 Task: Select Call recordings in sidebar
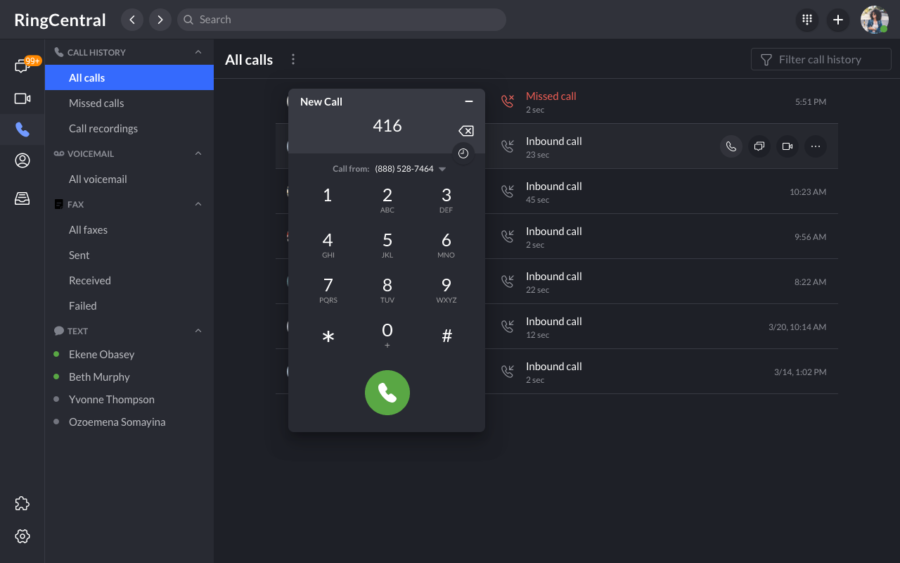click(103, 129)
